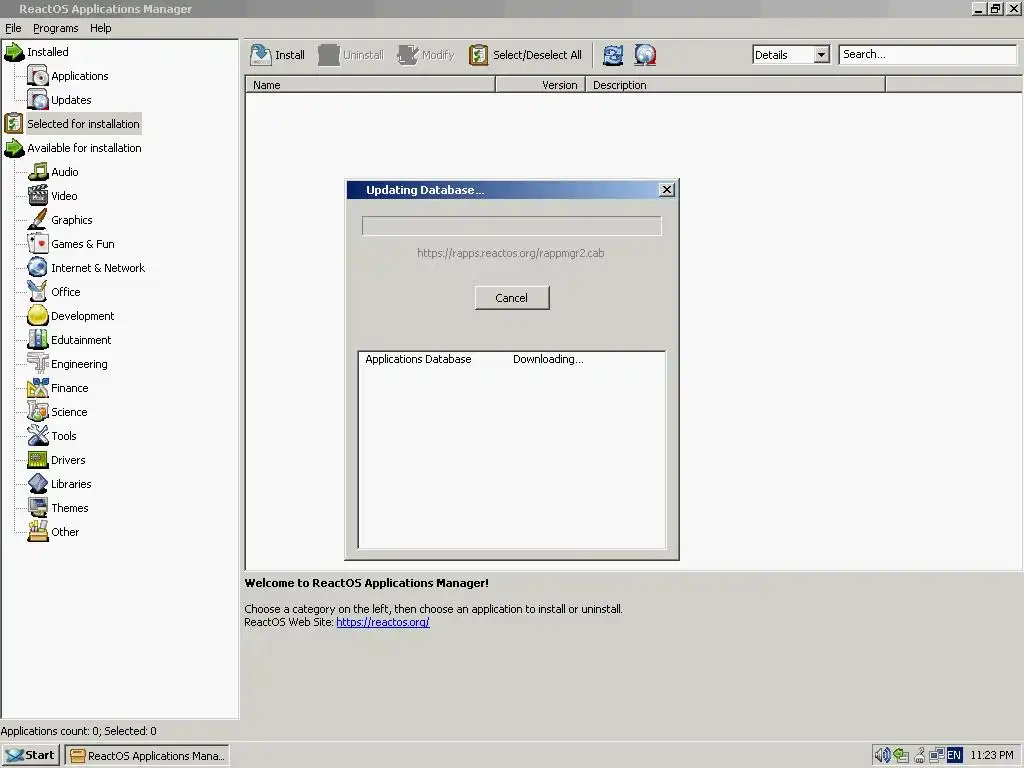Click the greyed Uninstall toolbar icon
The height and width of the screenshot is (768, 1024).
328,55
